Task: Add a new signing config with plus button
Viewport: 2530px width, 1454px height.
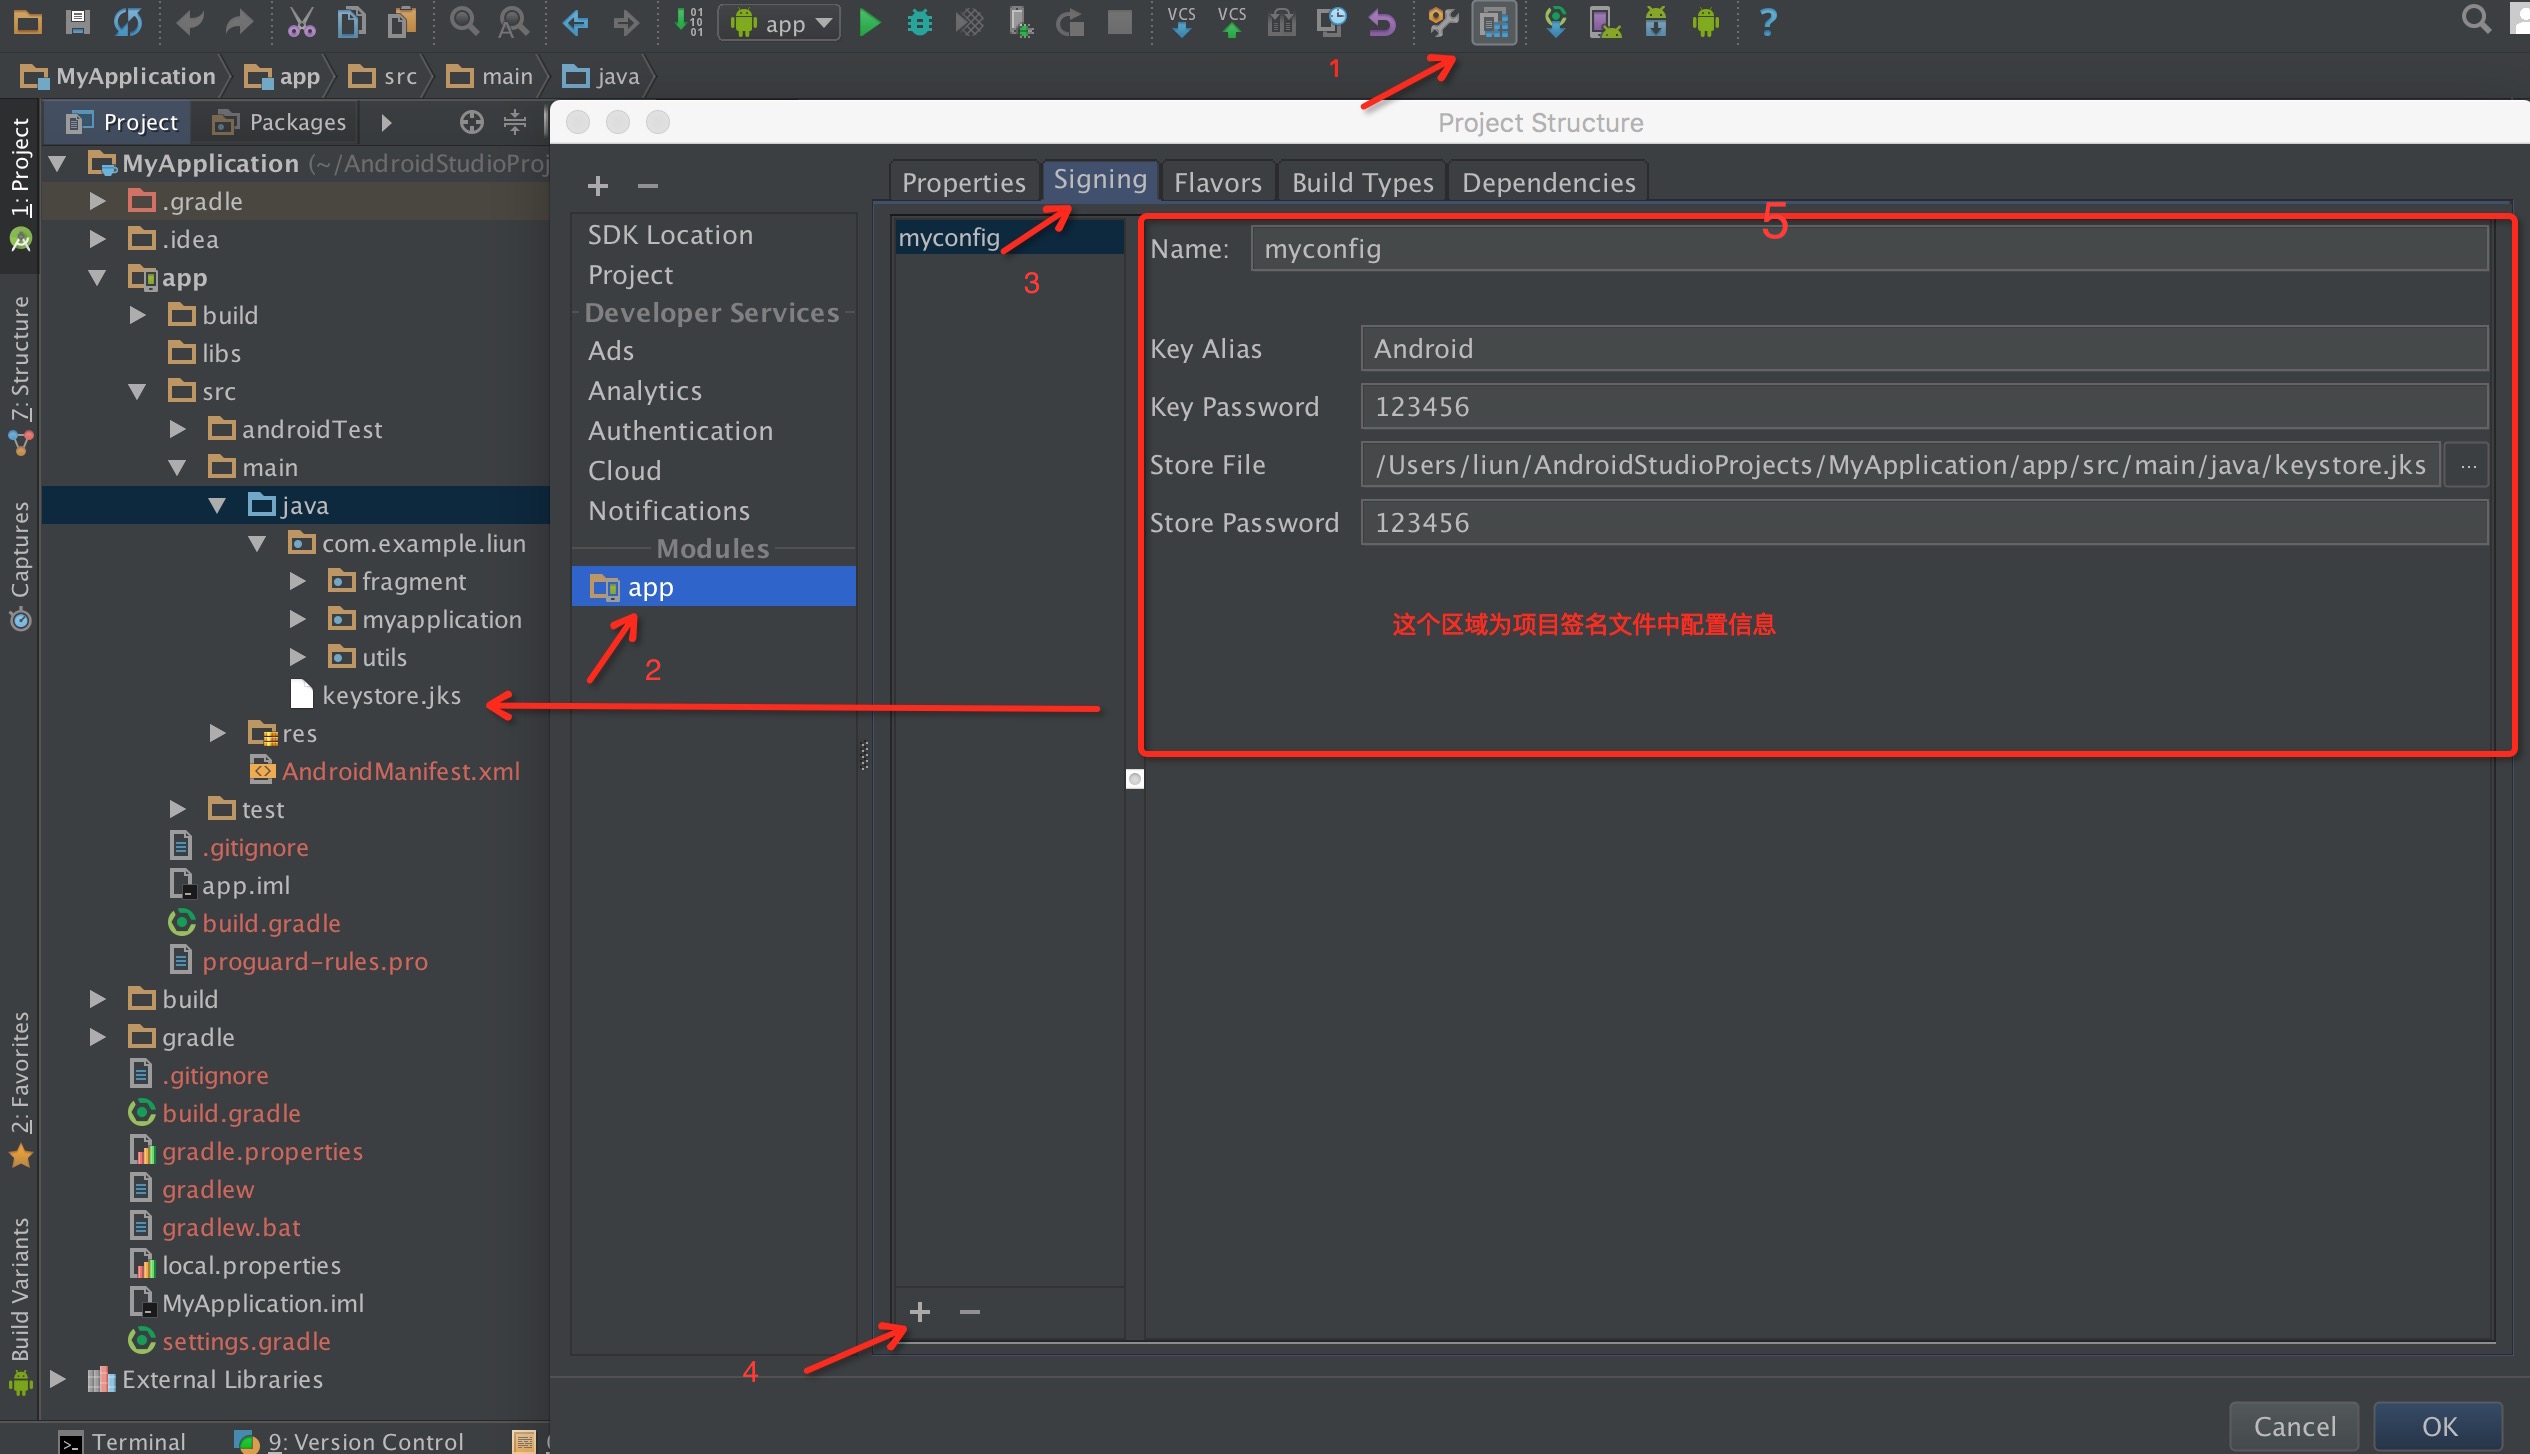Action: [x=920, y=1312]
